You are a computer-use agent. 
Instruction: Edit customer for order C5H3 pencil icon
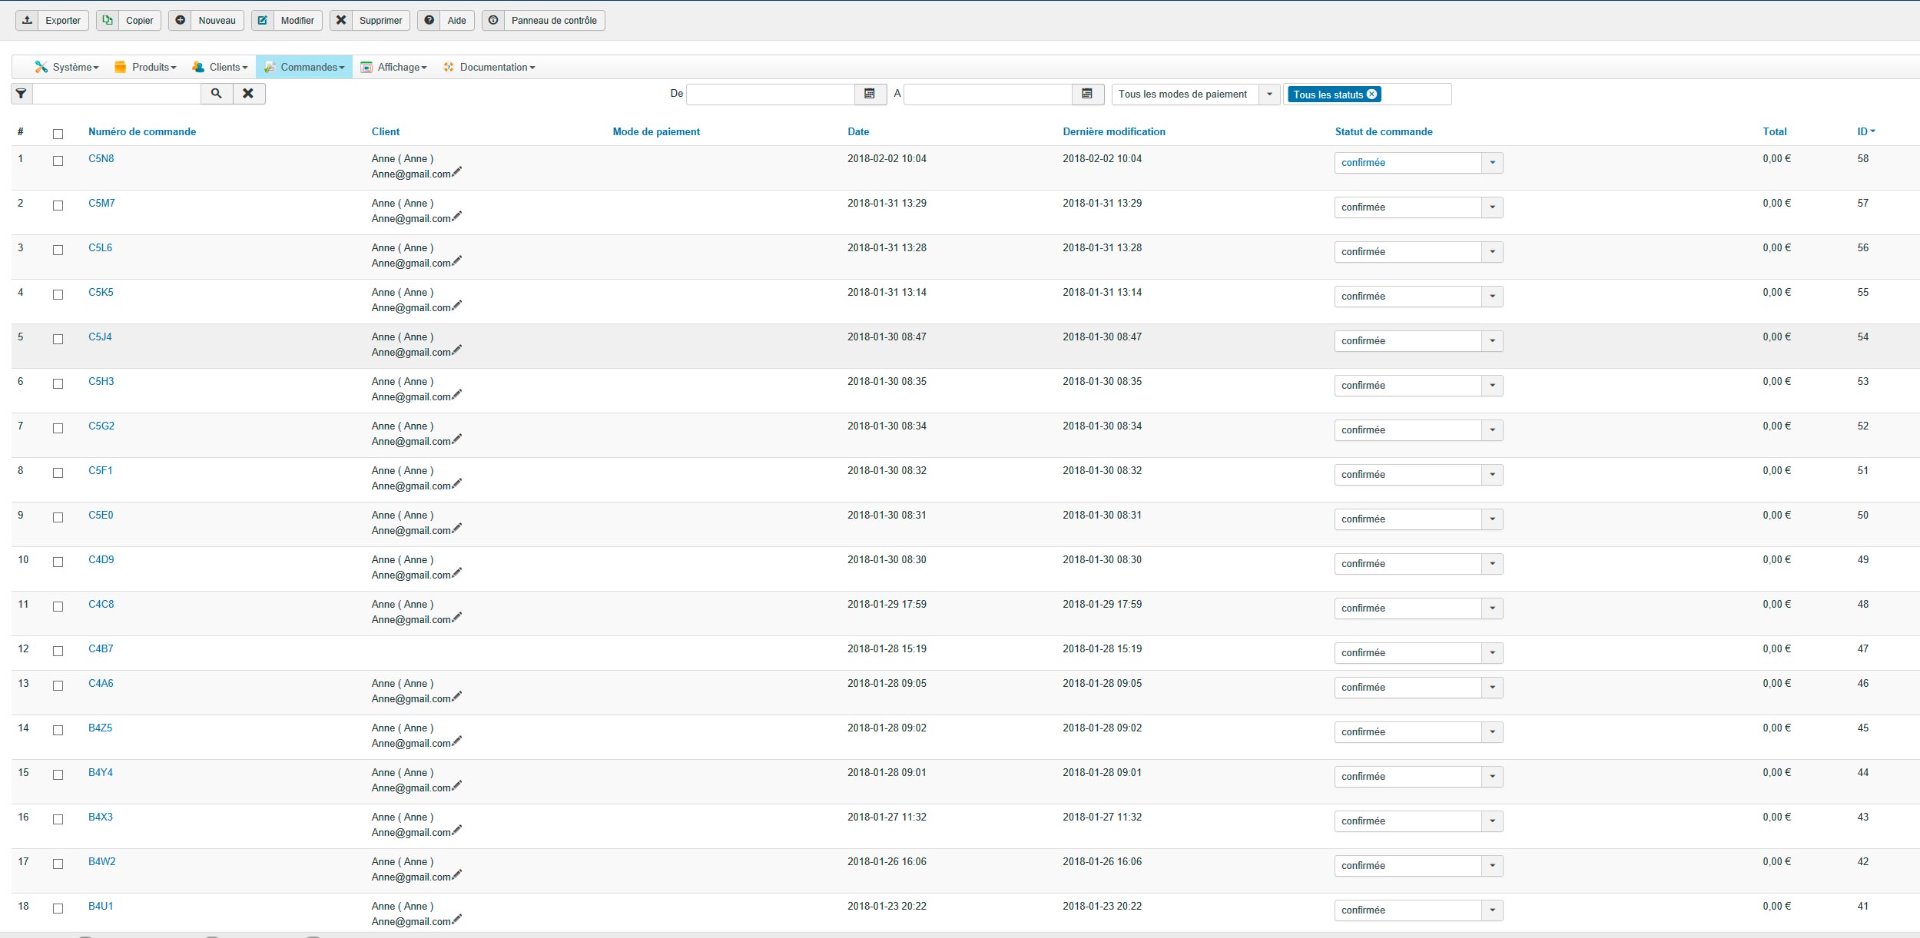pyautogui.click(x=457, y=395)
